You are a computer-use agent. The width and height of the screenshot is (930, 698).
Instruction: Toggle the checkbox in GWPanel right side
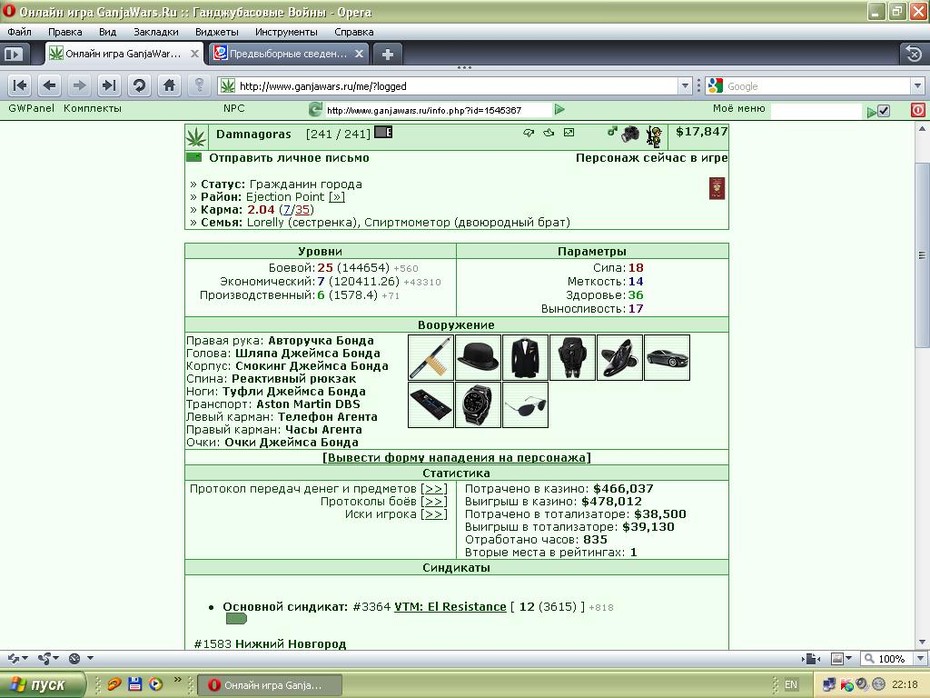[883, 111]
